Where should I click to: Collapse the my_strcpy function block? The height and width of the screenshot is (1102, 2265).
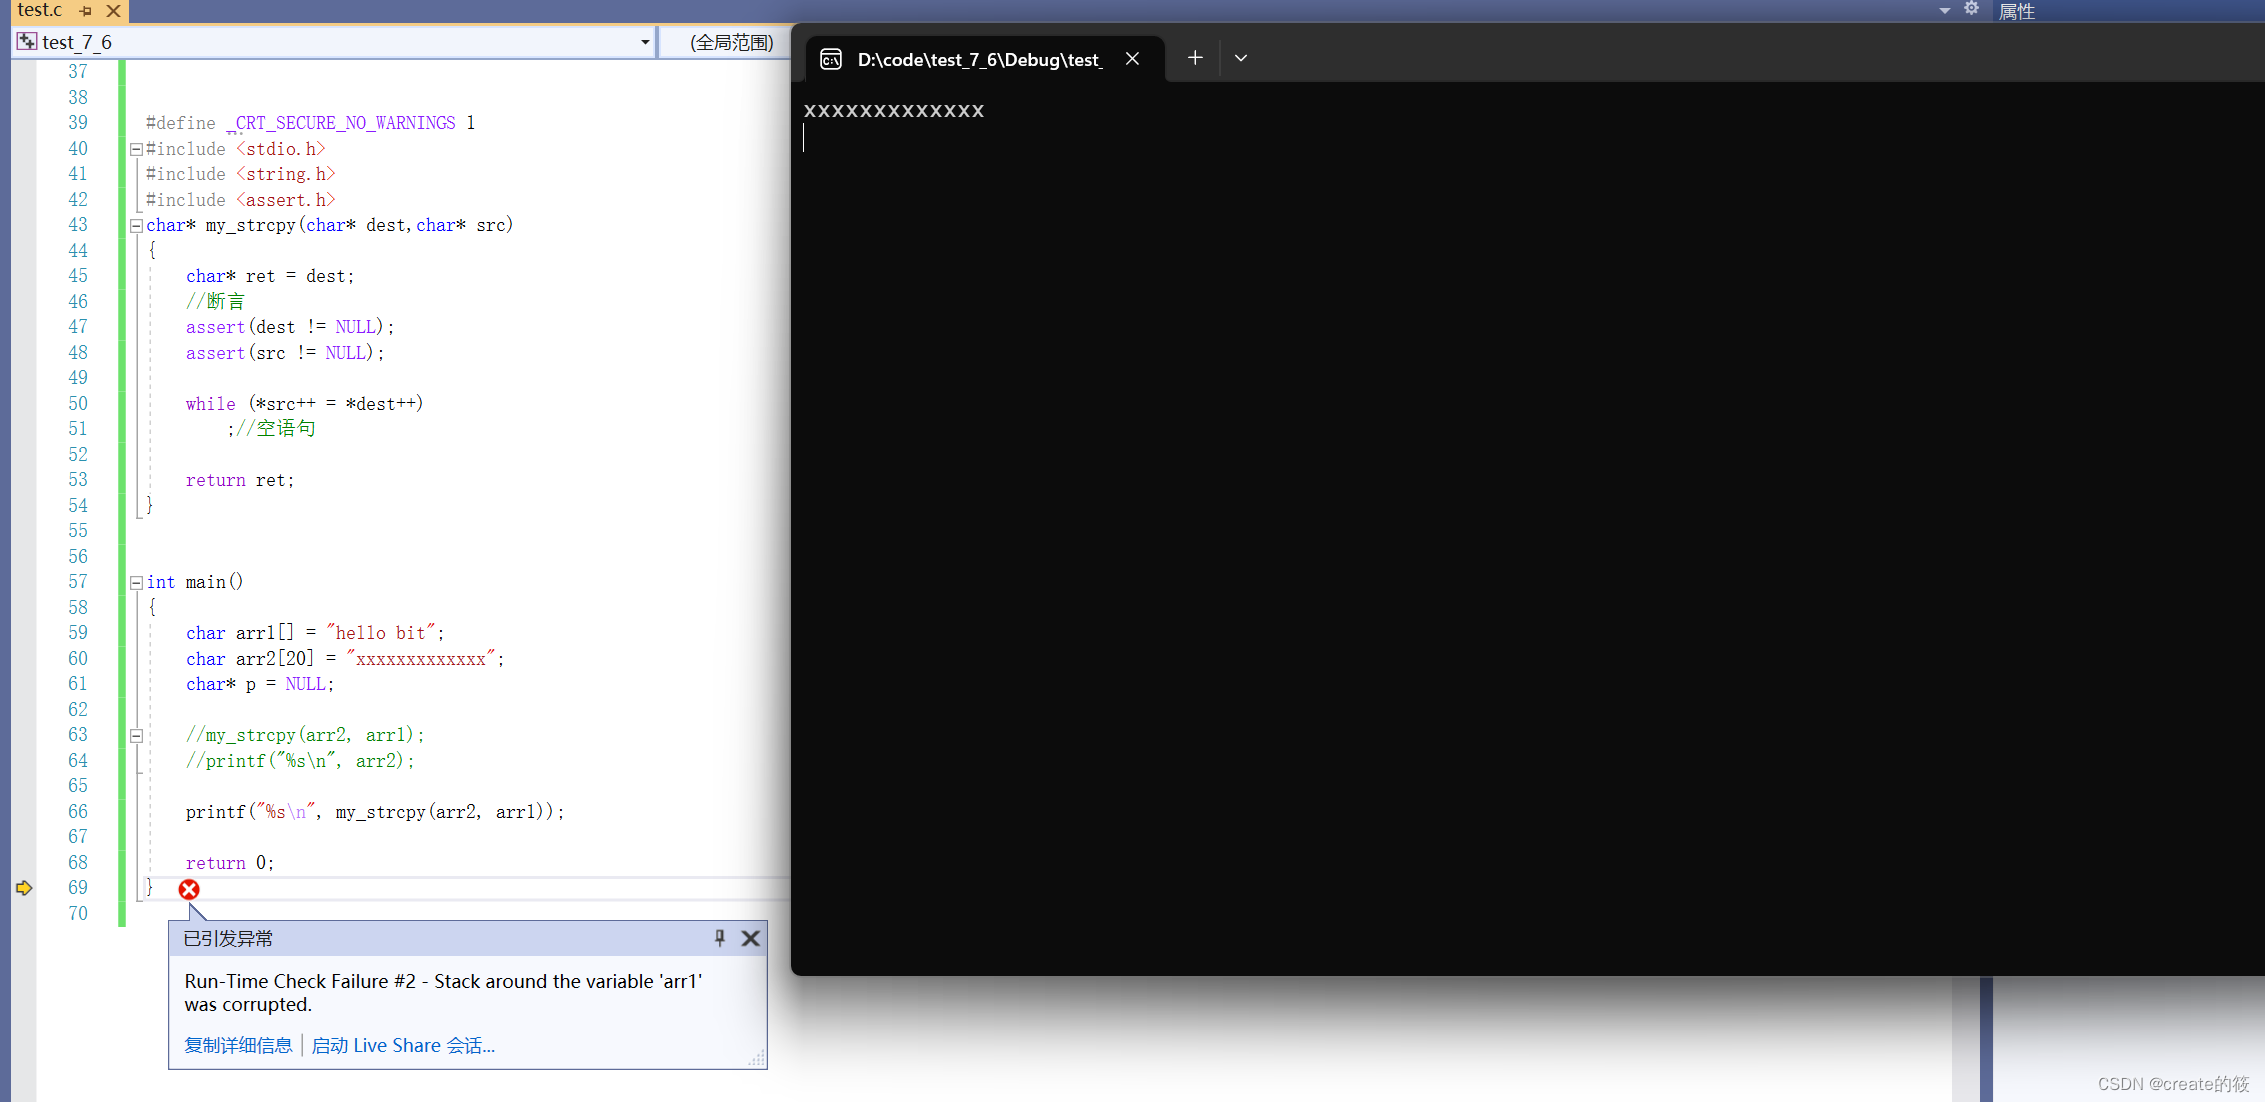(136, 226)
